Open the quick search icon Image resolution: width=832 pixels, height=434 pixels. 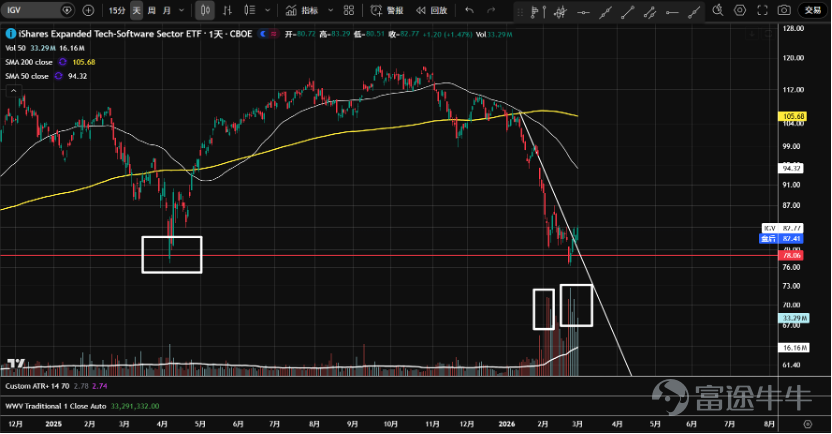[718, 10]
